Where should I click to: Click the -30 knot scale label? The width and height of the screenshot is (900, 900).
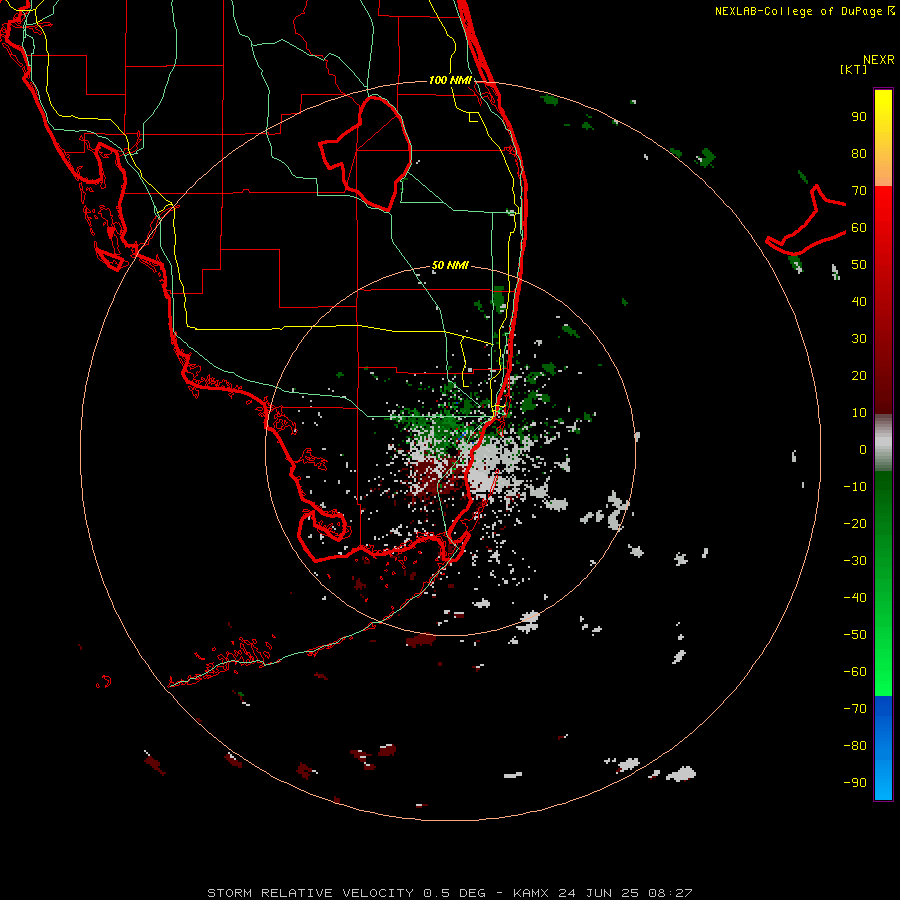click(855, 561)
